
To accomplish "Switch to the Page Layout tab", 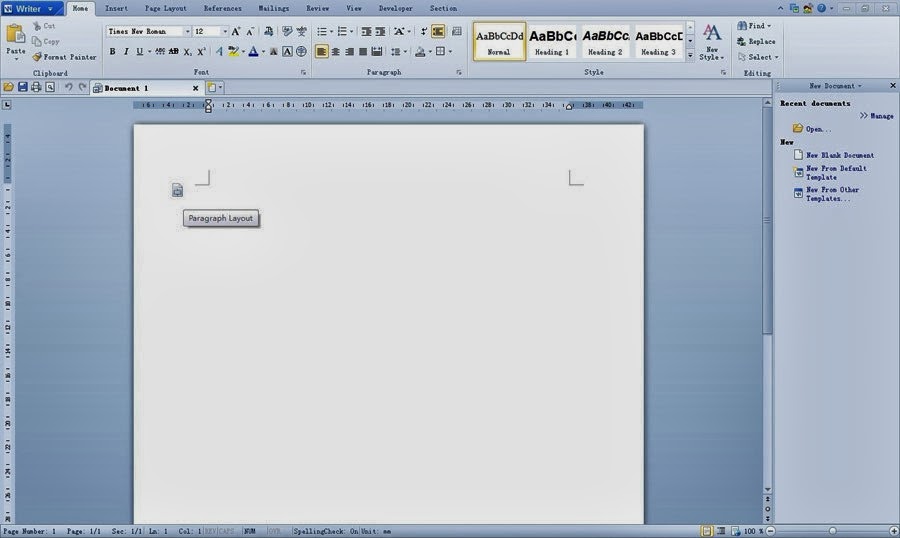I will (x=165, y=8).
